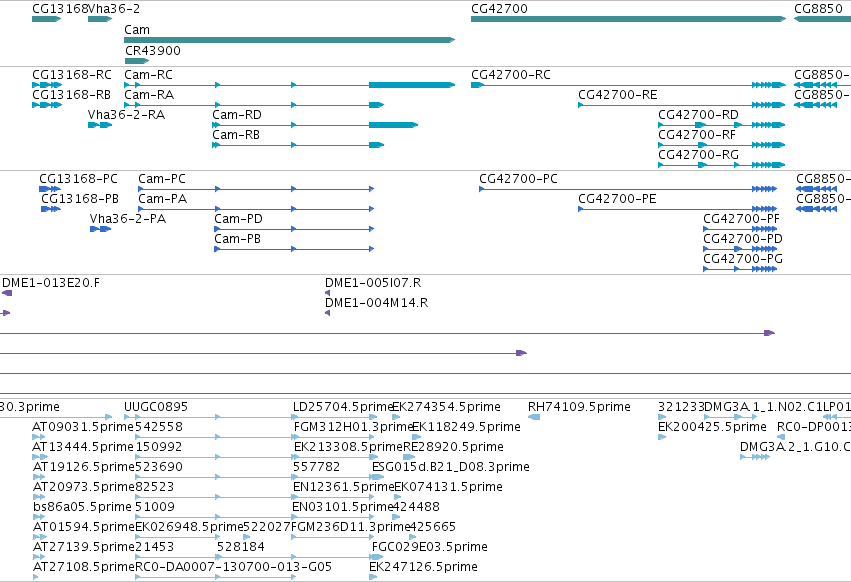Click the EK213308.5prime EST label
This screenshot has height=582, width=851.
pyautogui.click(x=348, y=447)
